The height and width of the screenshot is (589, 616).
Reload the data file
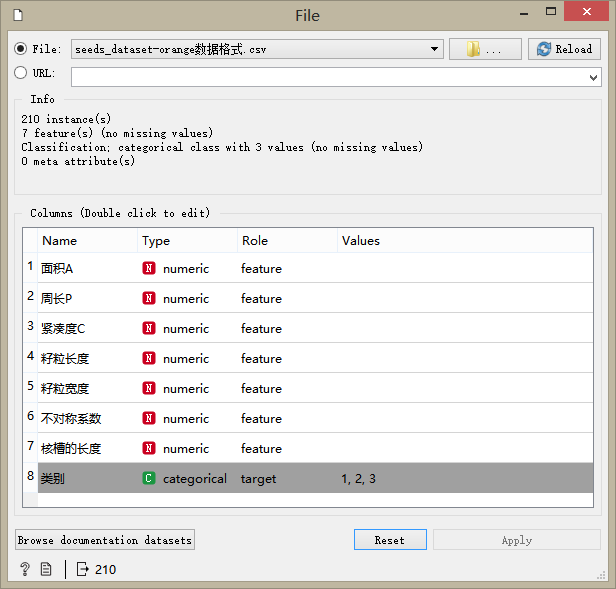click(564, 49)
